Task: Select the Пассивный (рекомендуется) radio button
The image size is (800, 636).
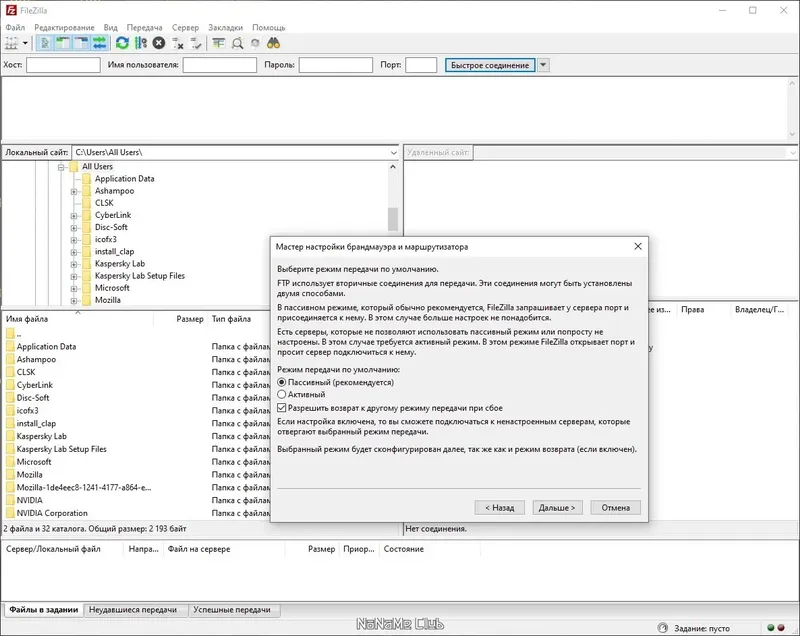Action: (x=282, y=382)
